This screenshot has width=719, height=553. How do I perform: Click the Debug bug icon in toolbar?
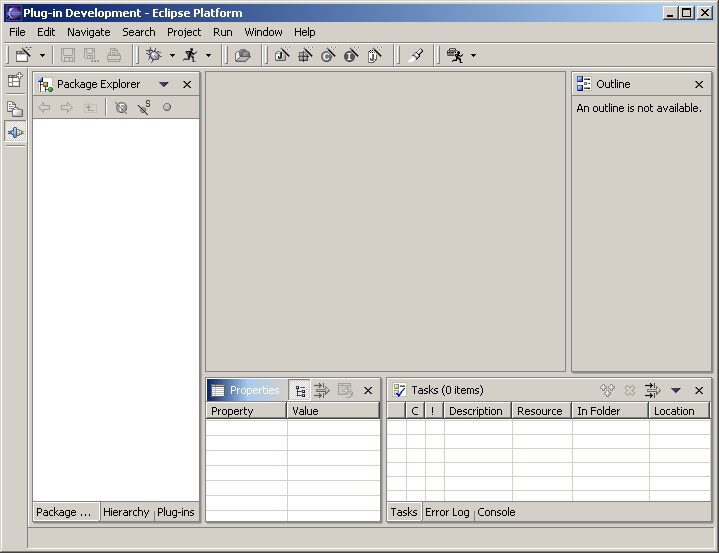[154, 56]
